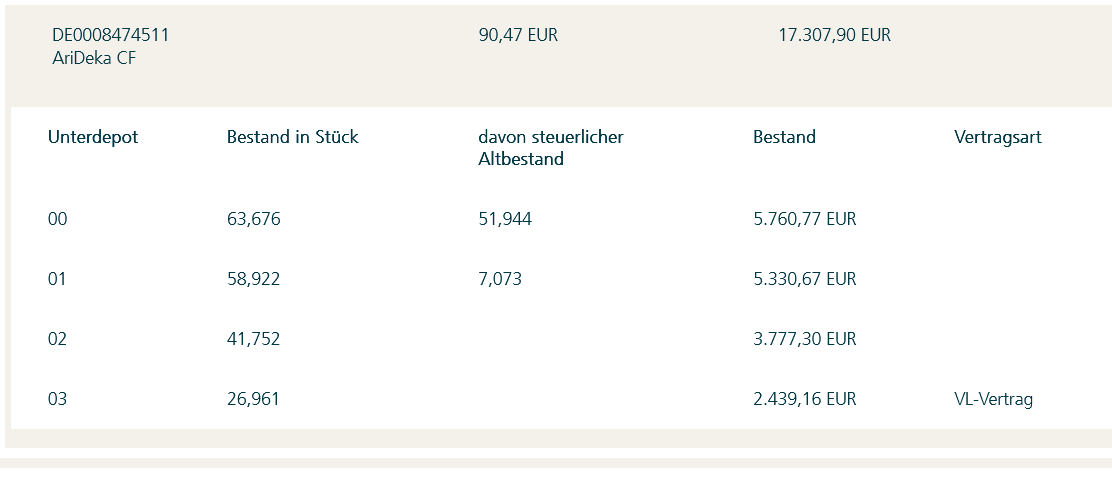Select Unterdepot row 03

(58, 399)
